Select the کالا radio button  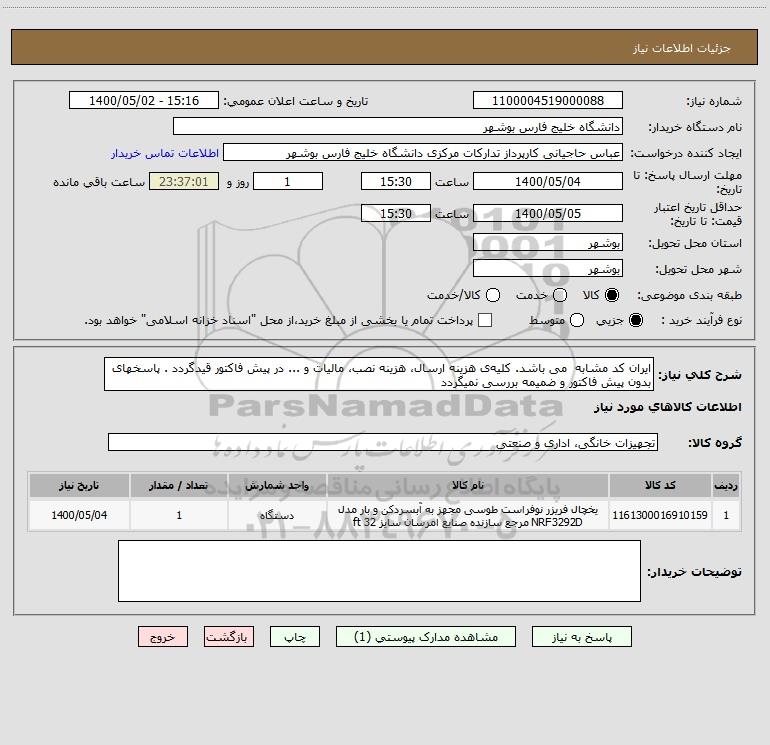coord(612,295)
